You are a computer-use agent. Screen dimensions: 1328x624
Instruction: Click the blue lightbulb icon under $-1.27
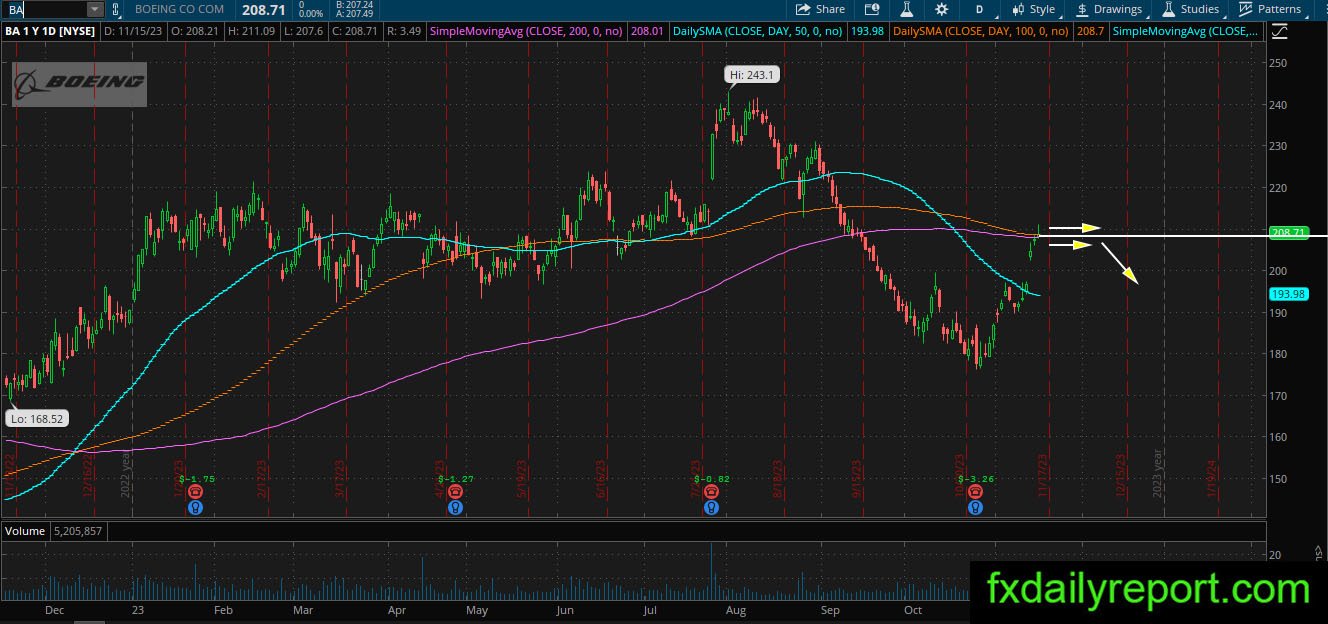point(455,507)
